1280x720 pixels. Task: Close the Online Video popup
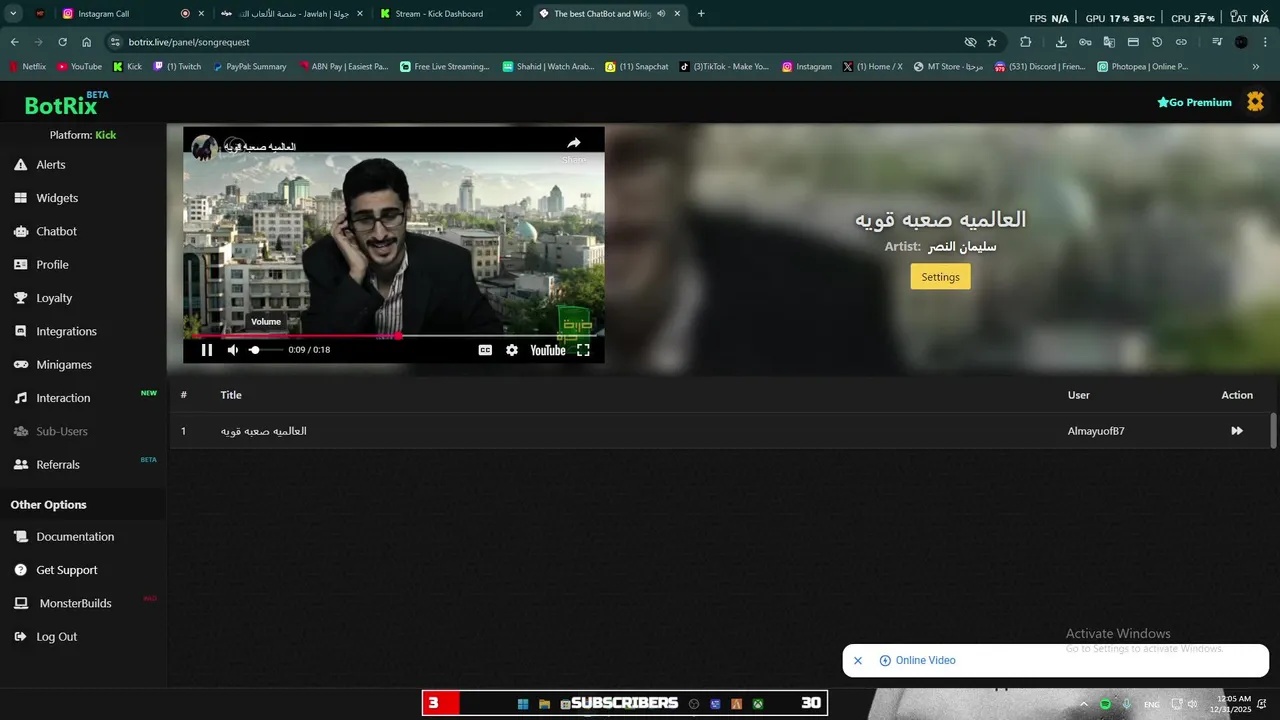coord(858,661)
